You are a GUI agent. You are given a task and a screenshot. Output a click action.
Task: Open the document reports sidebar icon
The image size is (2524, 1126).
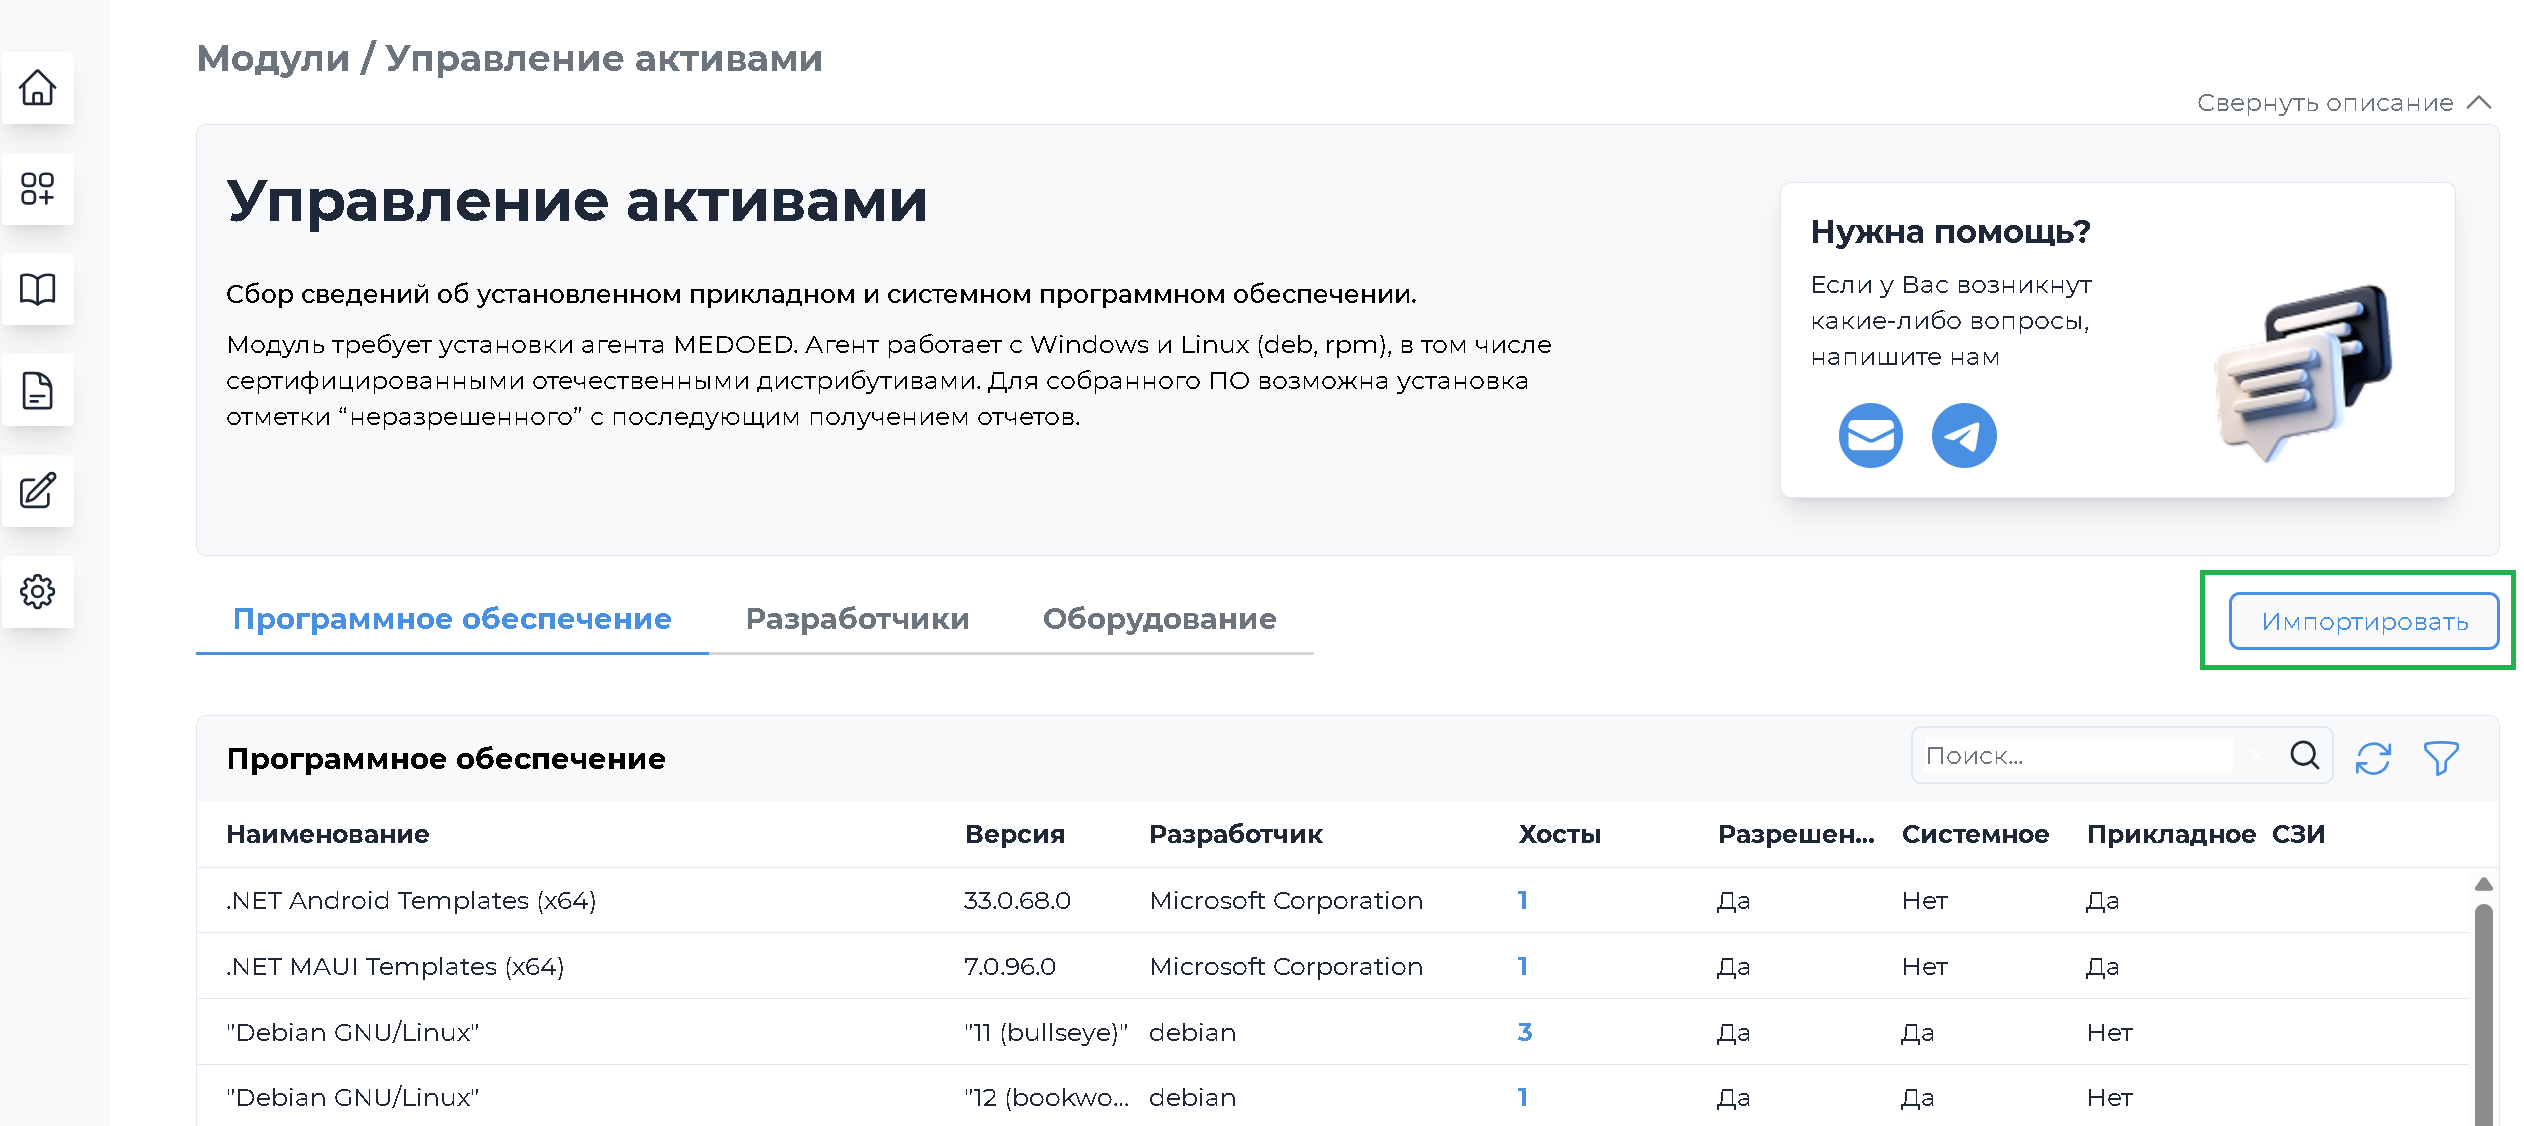coord(38,391)
